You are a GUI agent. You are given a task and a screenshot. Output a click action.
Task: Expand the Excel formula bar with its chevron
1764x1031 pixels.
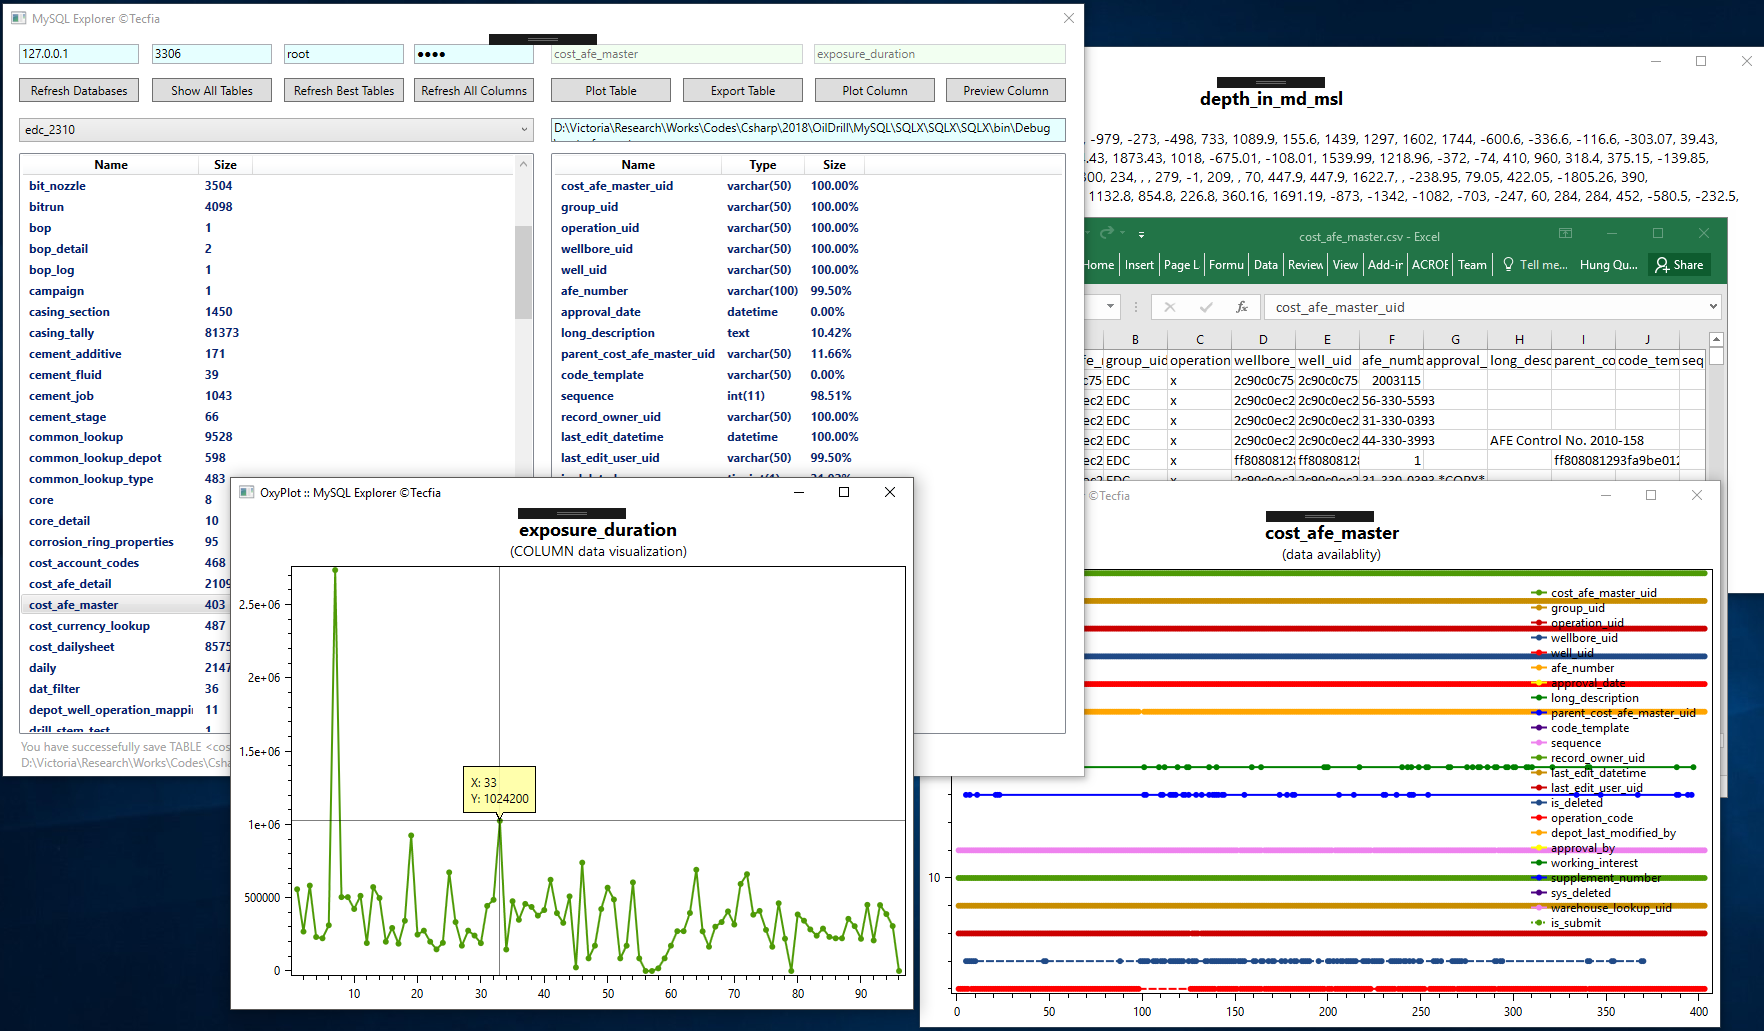tap(1714, 307)
